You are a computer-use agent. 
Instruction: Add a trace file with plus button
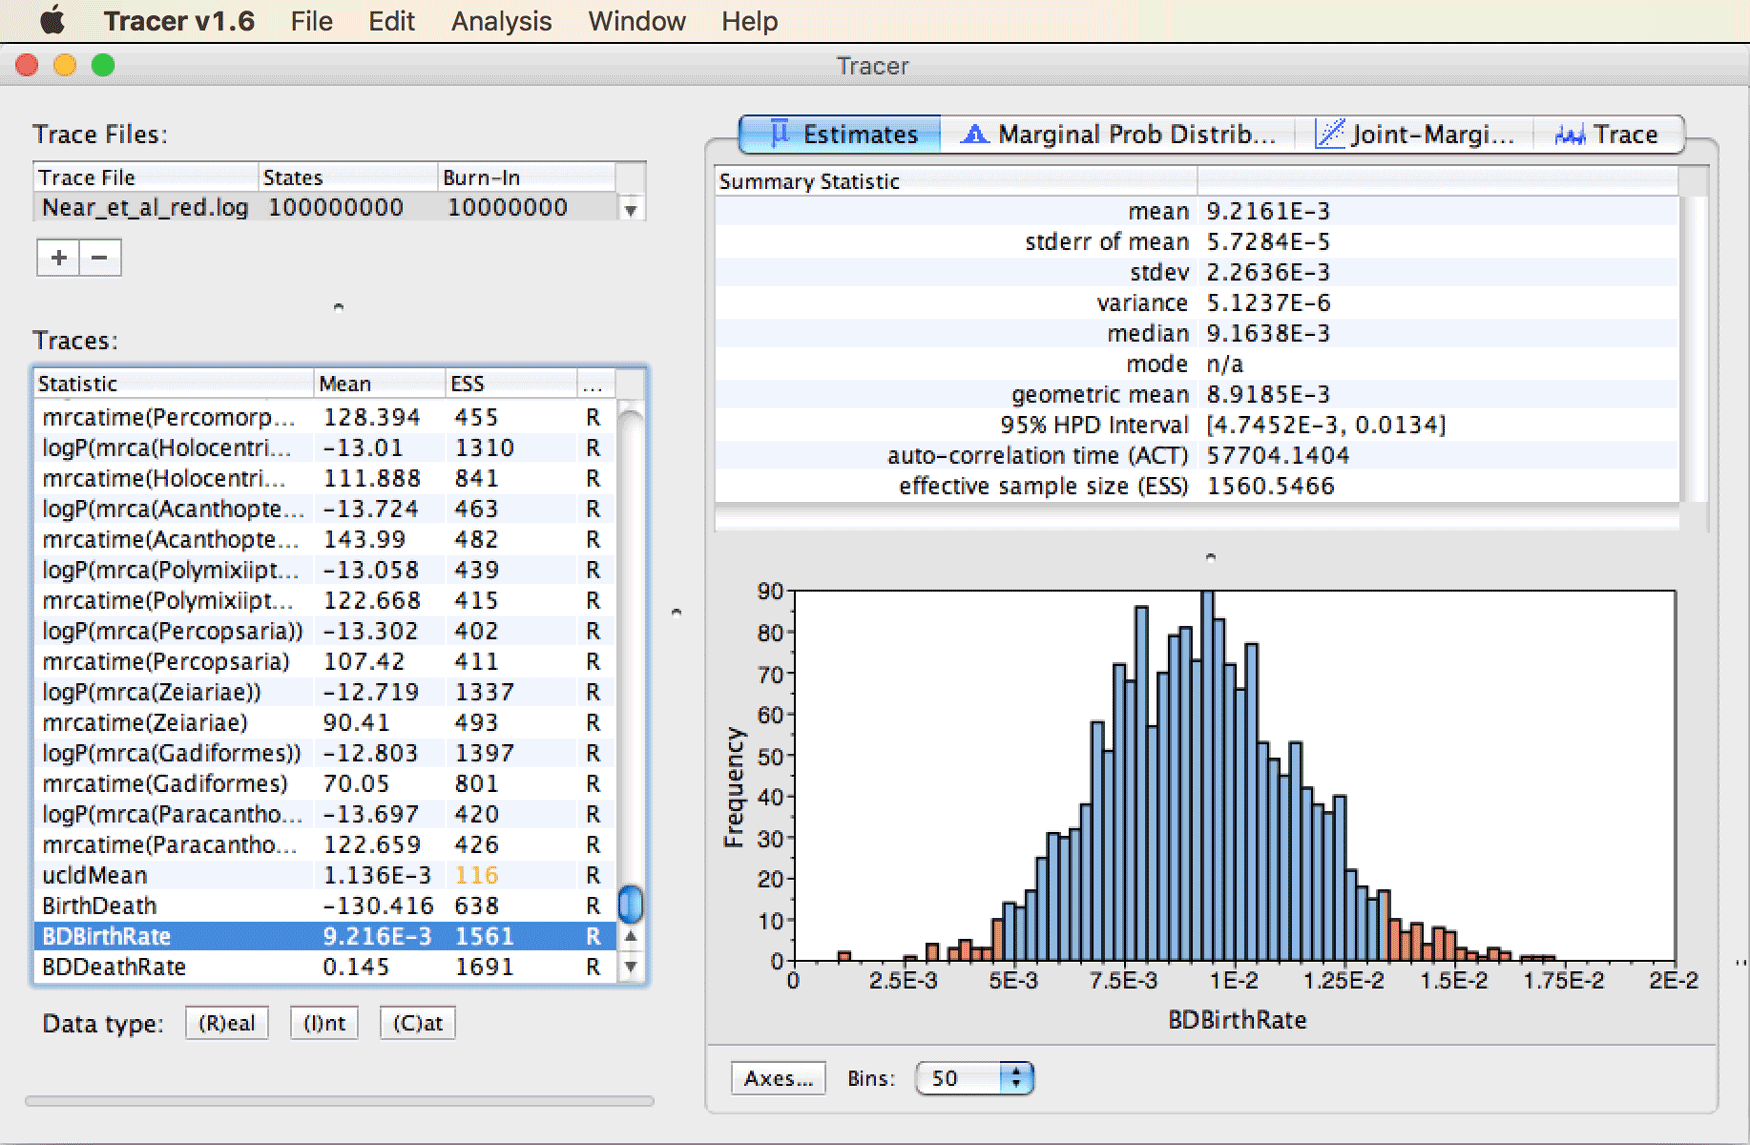click(58, 258)
